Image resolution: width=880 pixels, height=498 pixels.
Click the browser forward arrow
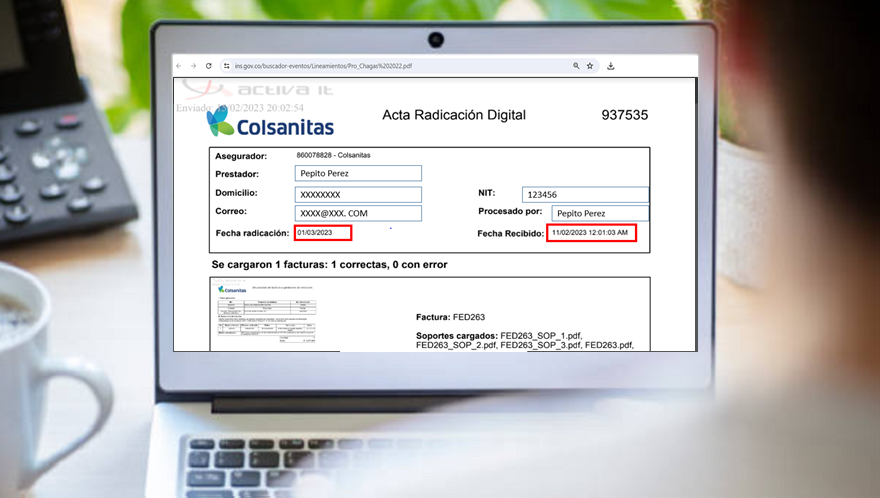(194, 66)
